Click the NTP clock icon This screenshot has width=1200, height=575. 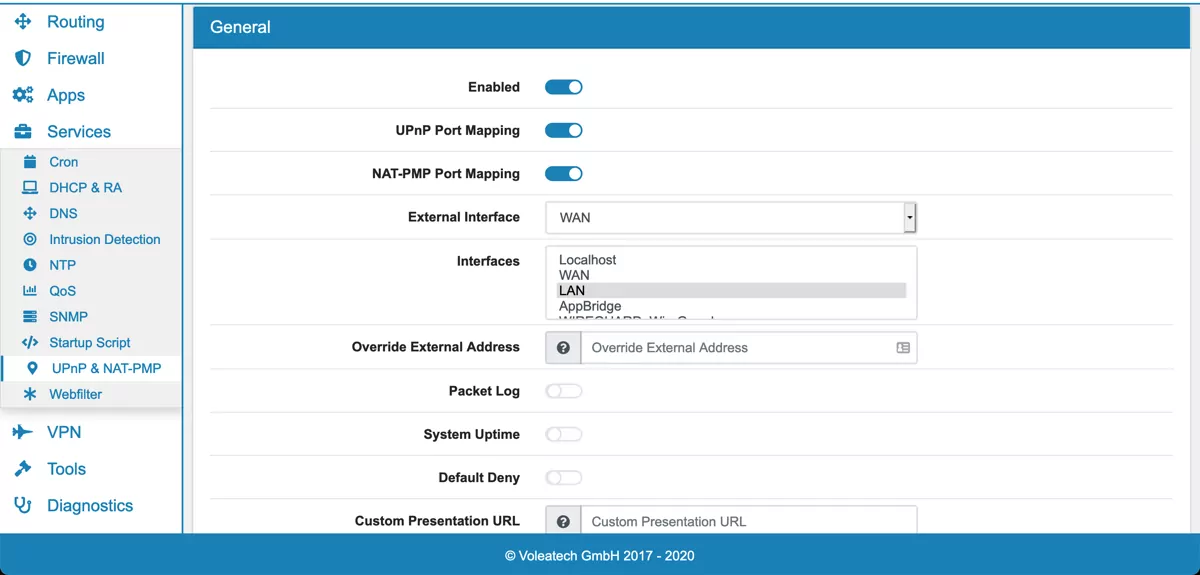coord(30,266)
